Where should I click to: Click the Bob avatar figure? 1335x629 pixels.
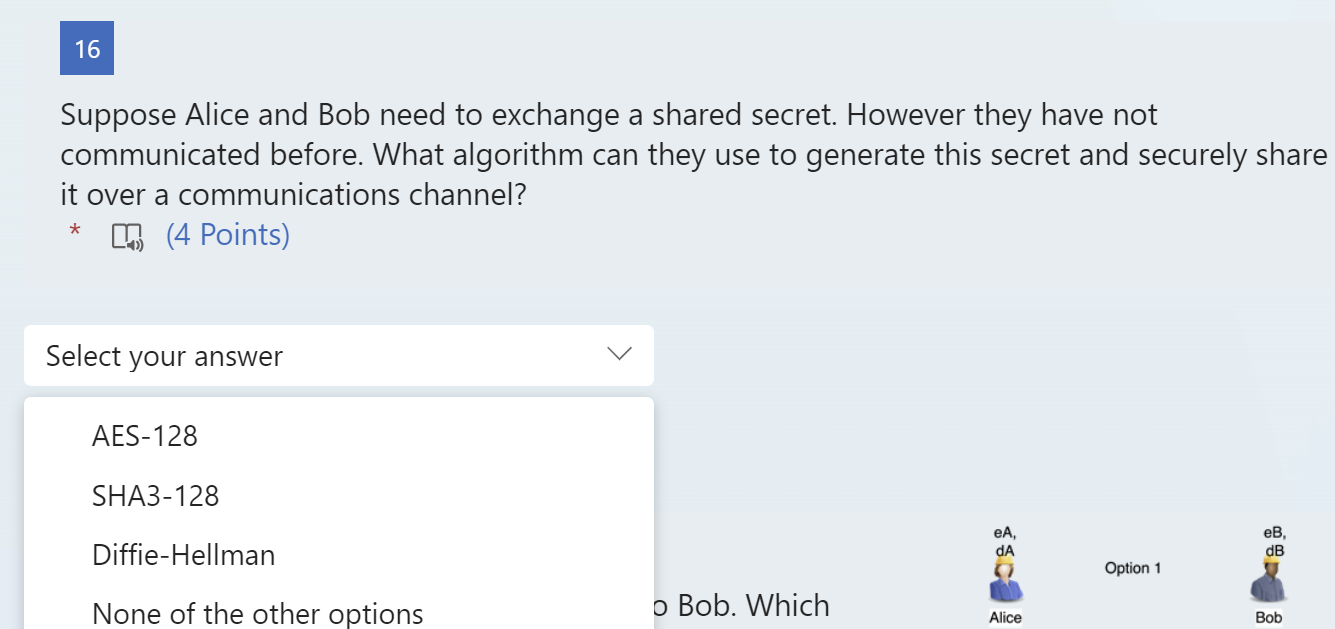click(x=1270, y=580)
